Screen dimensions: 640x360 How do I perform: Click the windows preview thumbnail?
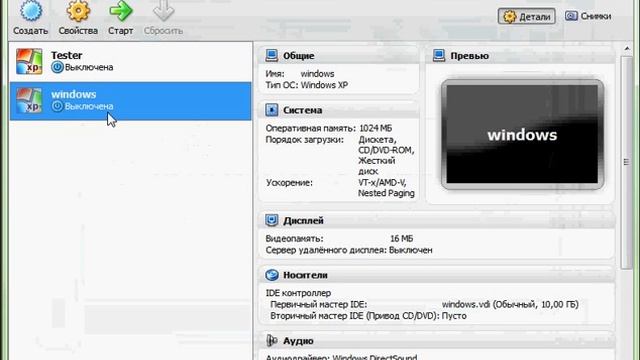pyautogui.click(x=522, y=134)
